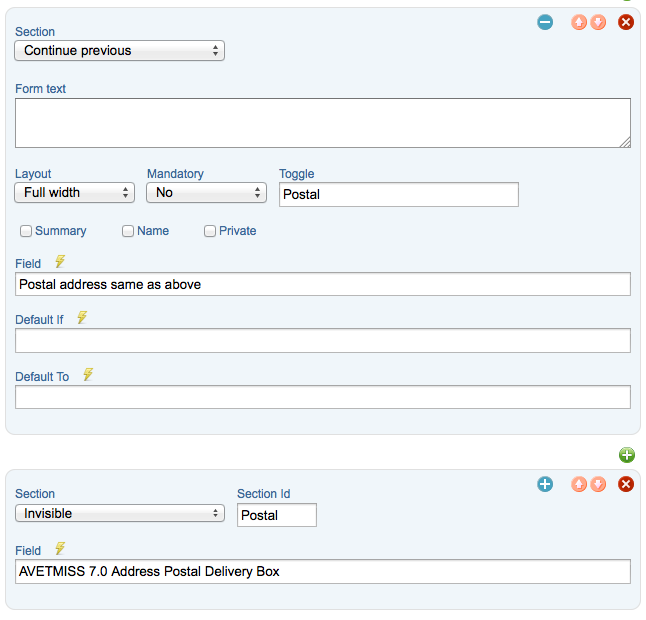This screenshot has width=646, height=620.
Task: Click the Section Id field
Action: pos(276,515)
